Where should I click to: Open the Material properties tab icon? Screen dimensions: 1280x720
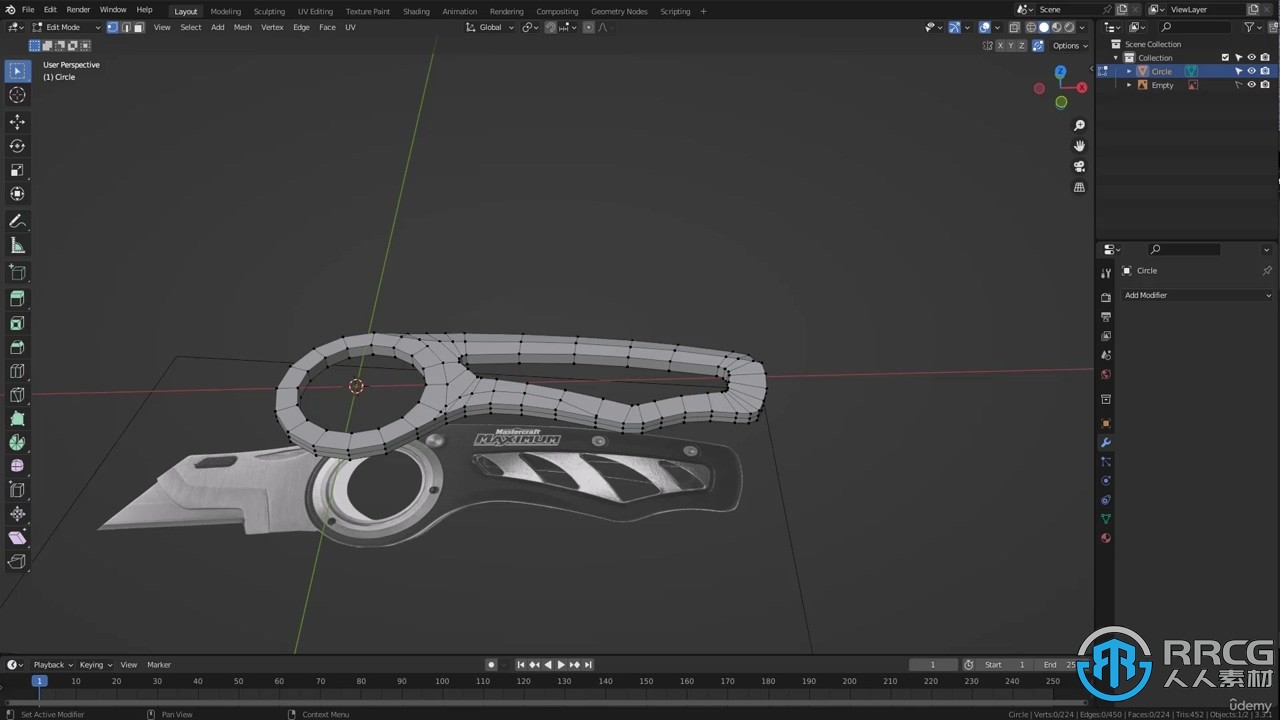[x=1106, y=538]
